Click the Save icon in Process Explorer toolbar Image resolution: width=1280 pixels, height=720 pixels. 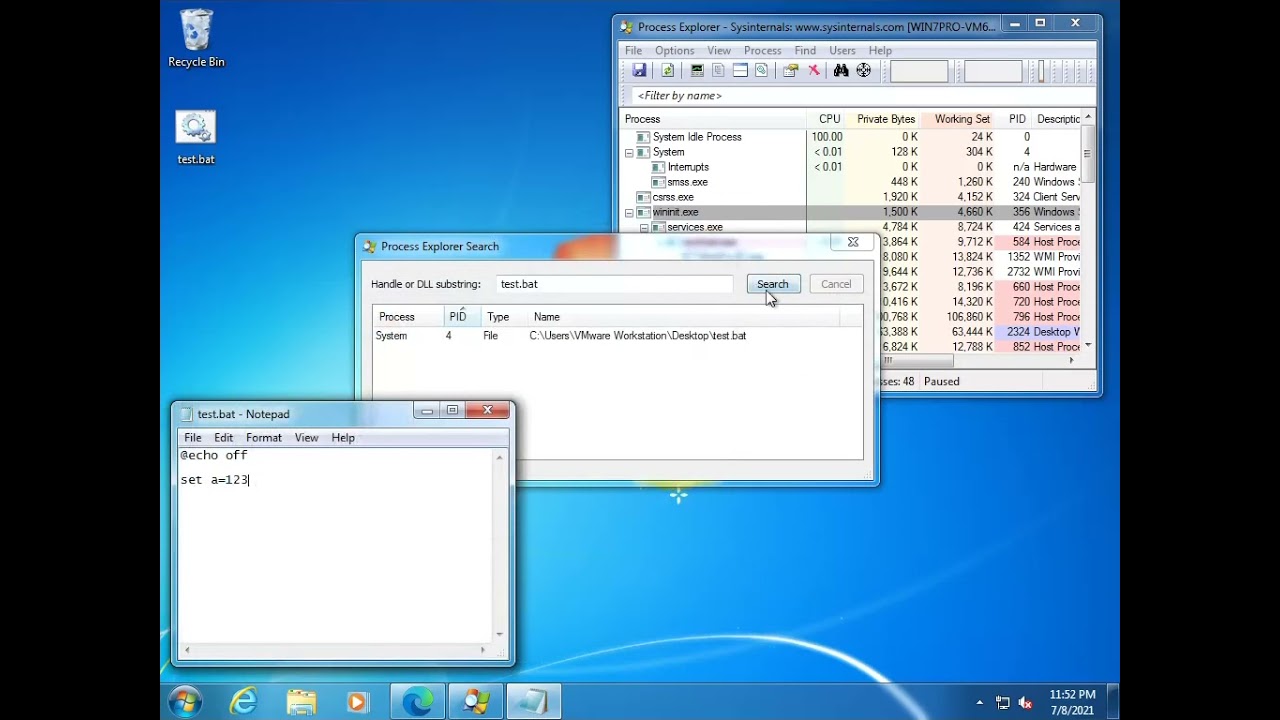pos(639,70)
